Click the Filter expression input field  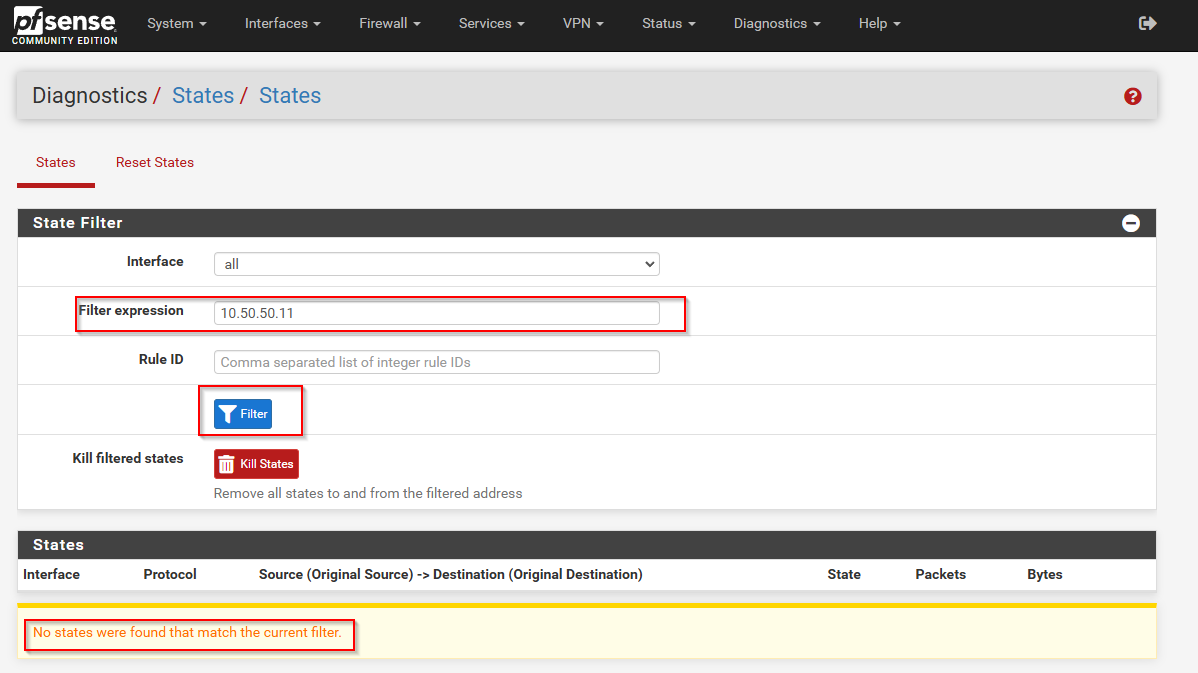point(436,313)
